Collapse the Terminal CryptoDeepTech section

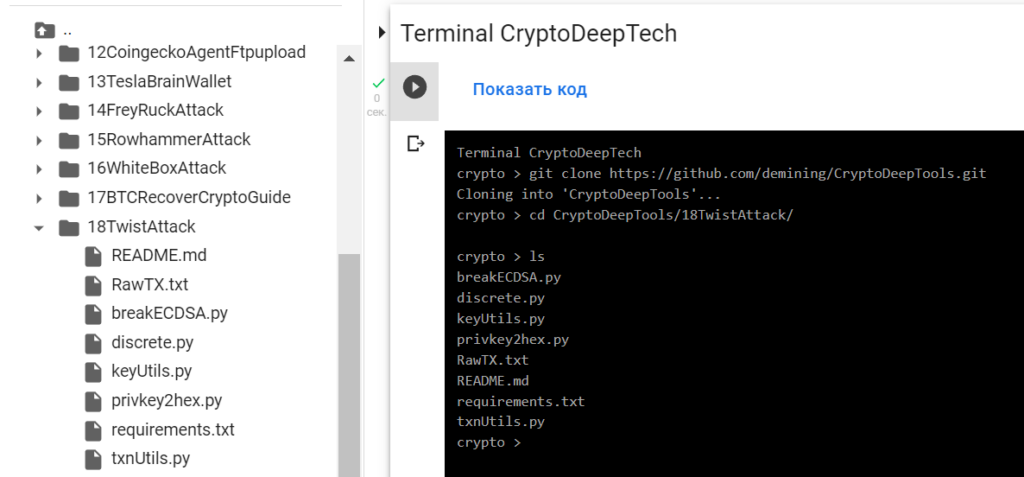[381, 32]
